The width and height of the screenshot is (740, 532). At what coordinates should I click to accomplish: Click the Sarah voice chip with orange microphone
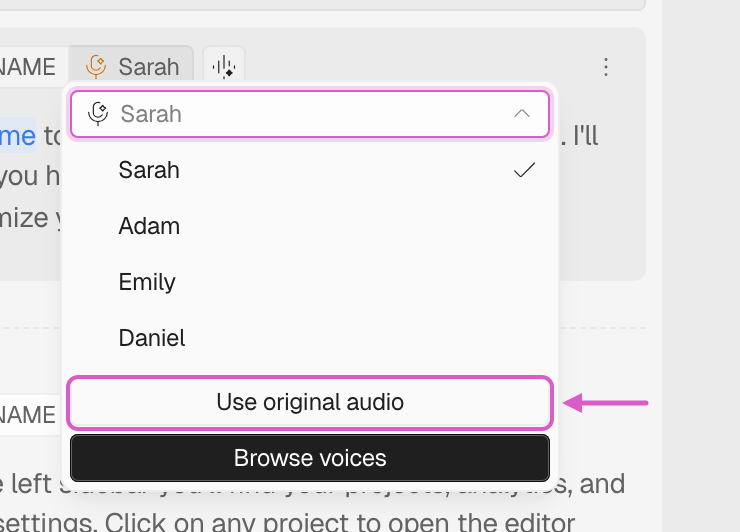[x=132, y=66]
